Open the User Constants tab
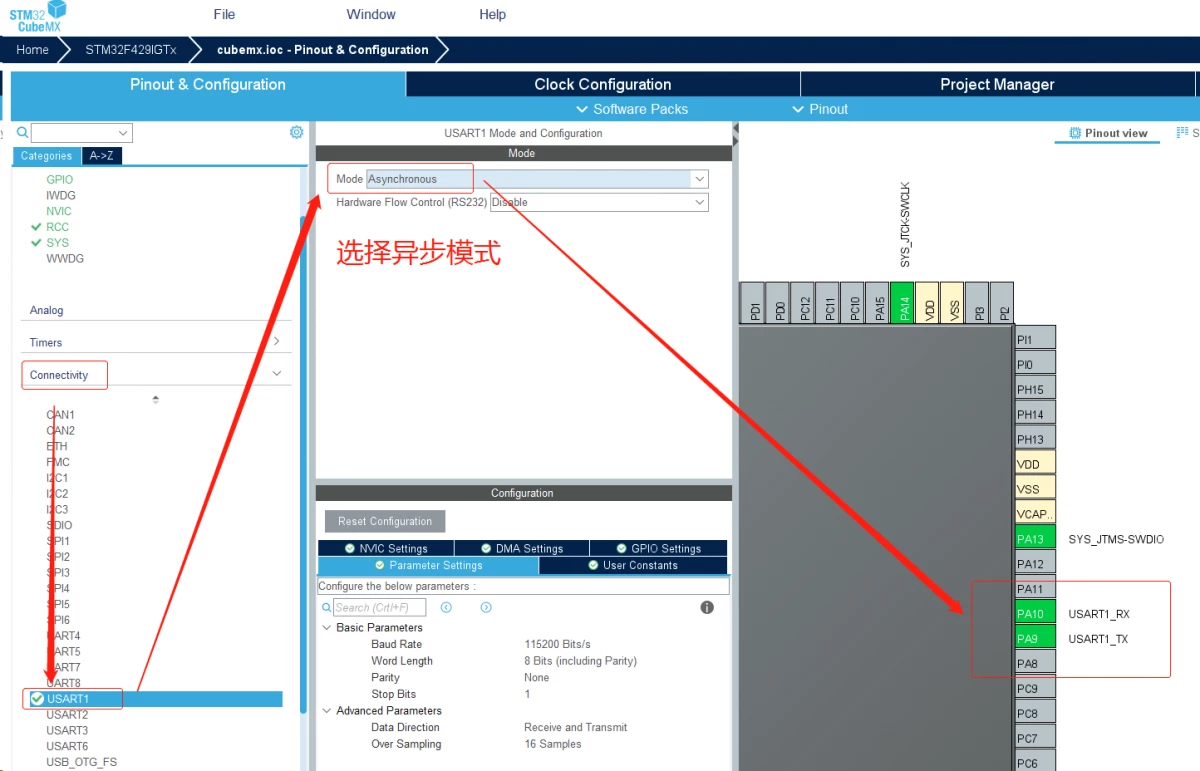1200x771 pixels. (633, 565)
